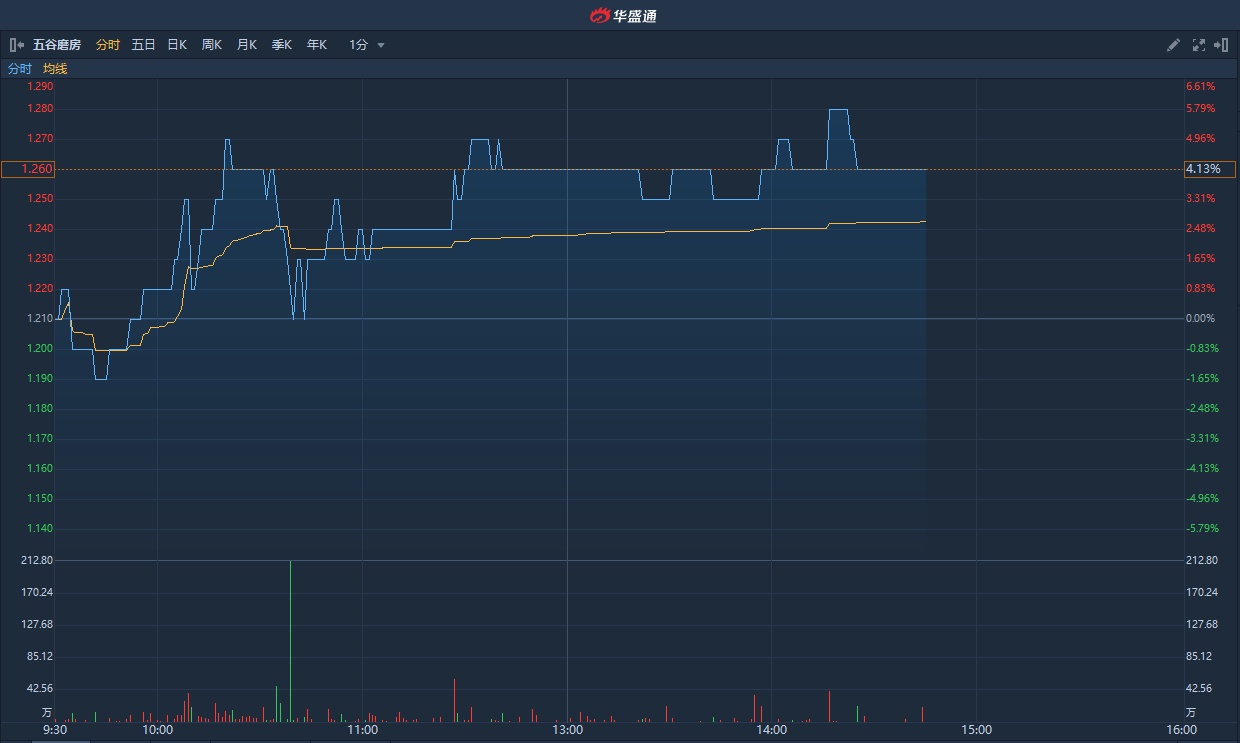
Task: Click the 6.61% percentage axis label
Action: click(x=1201, y=87)
